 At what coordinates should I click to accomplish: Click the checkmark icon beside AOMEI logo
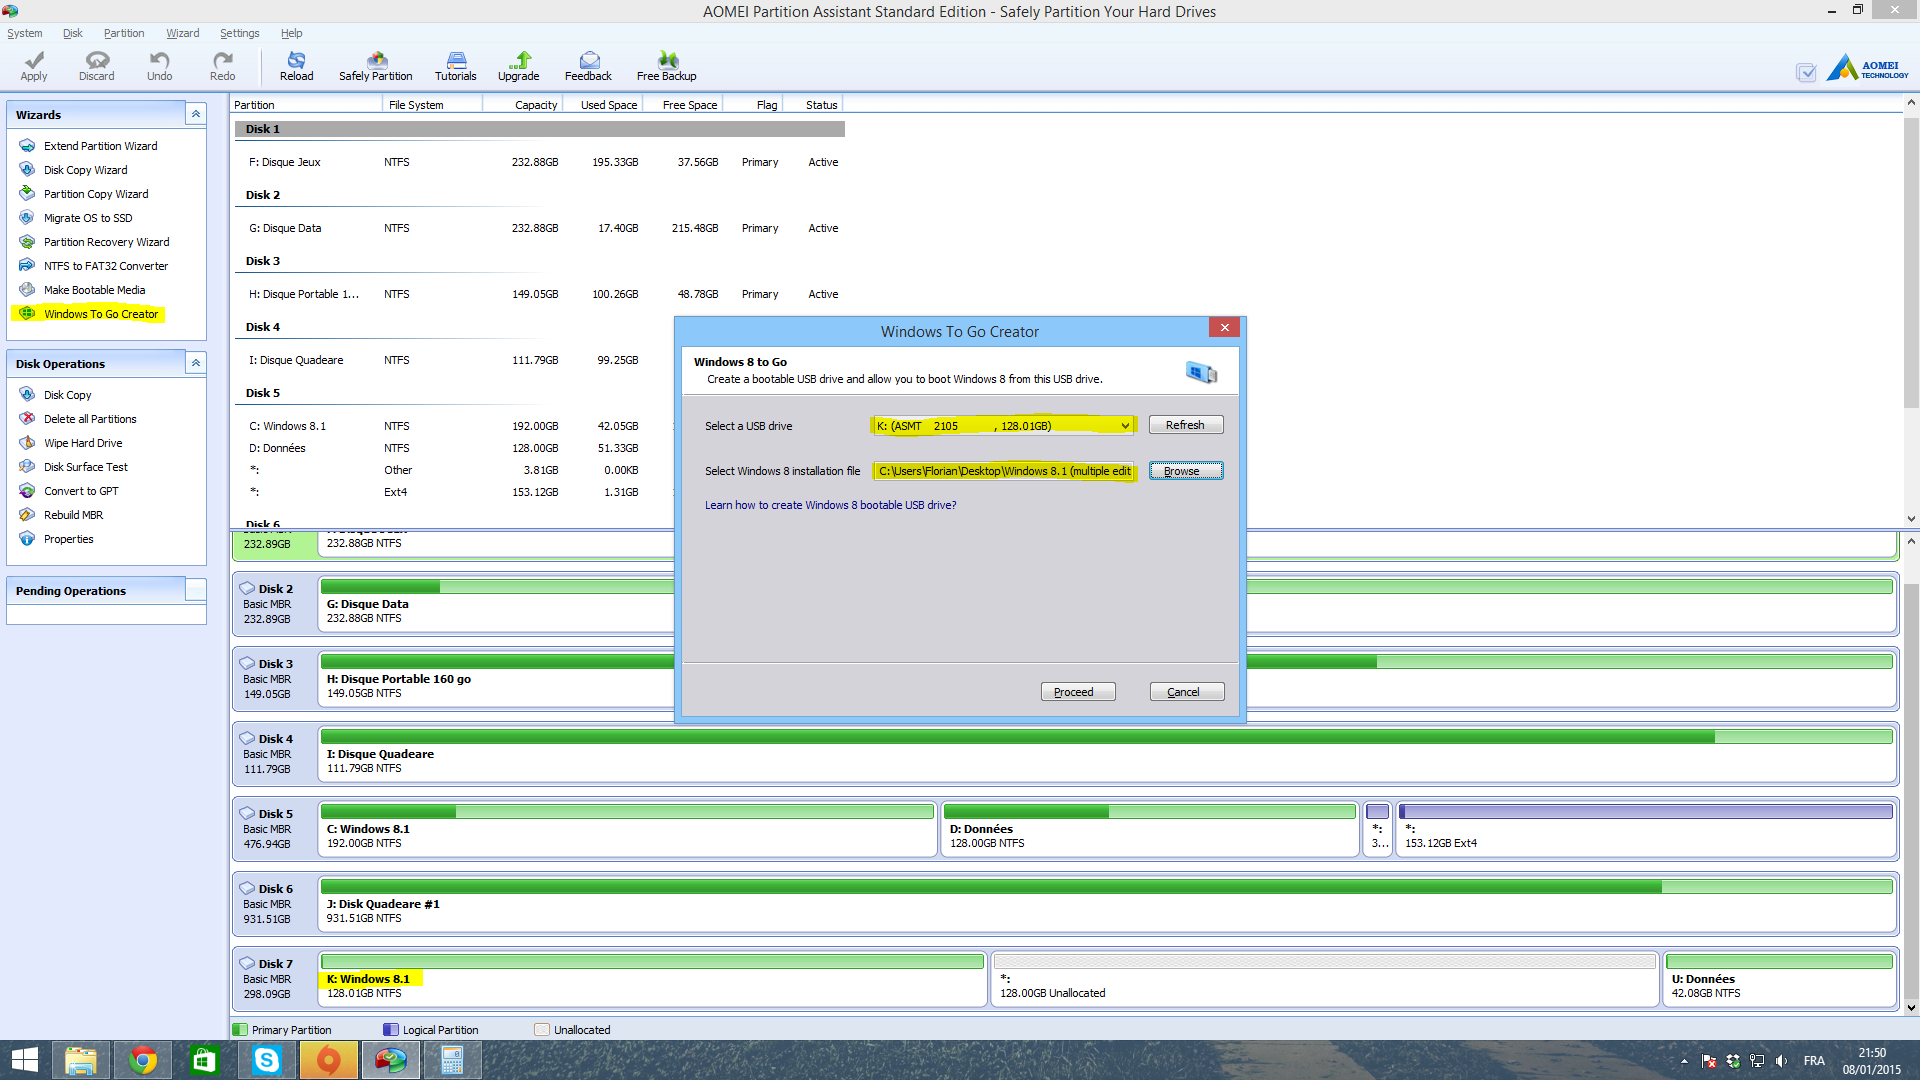[1806, 72]
